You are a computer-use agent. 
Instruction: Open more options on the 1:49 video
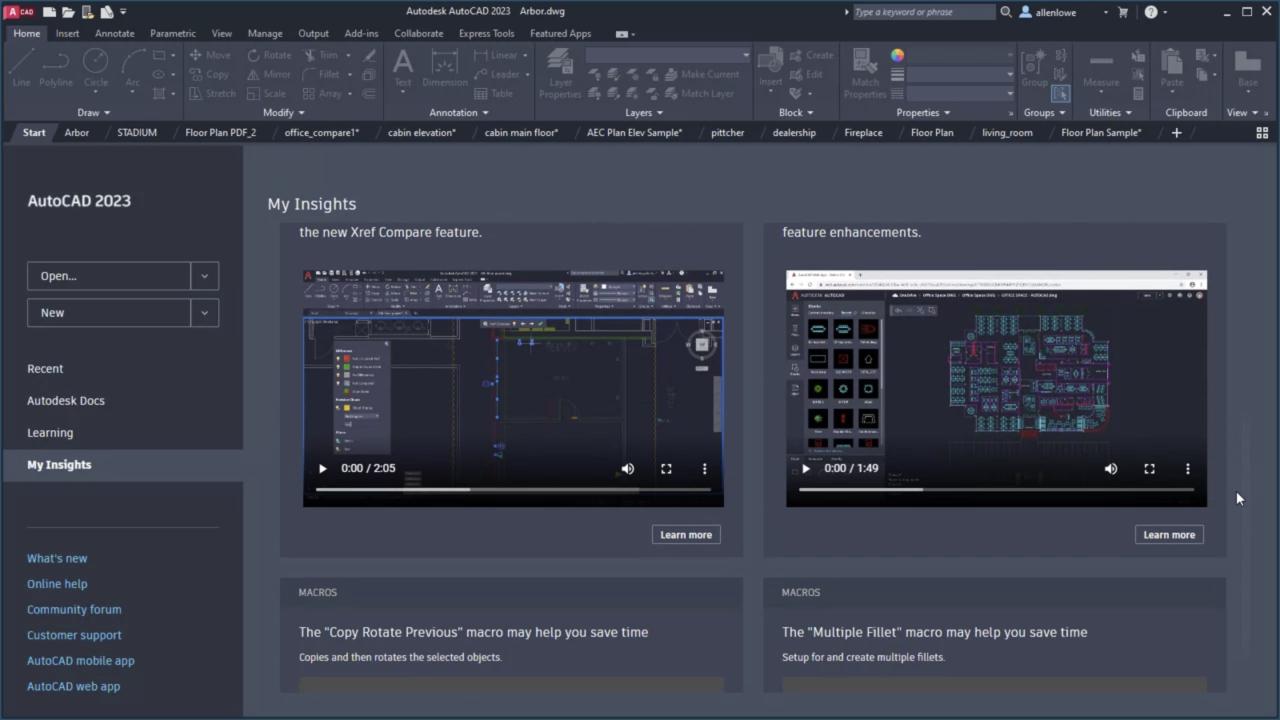point(1187,468)
